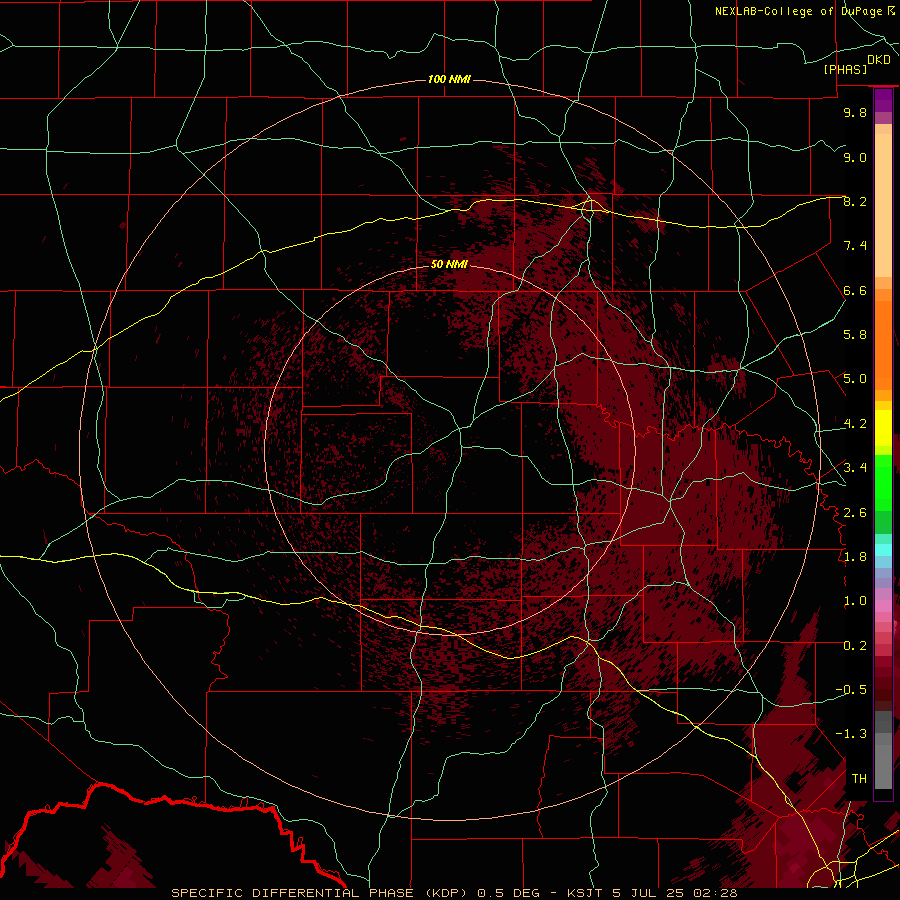
Task: Click the 7.4 value on color scale
Action: pyautogui.click(x=855, y=246)
